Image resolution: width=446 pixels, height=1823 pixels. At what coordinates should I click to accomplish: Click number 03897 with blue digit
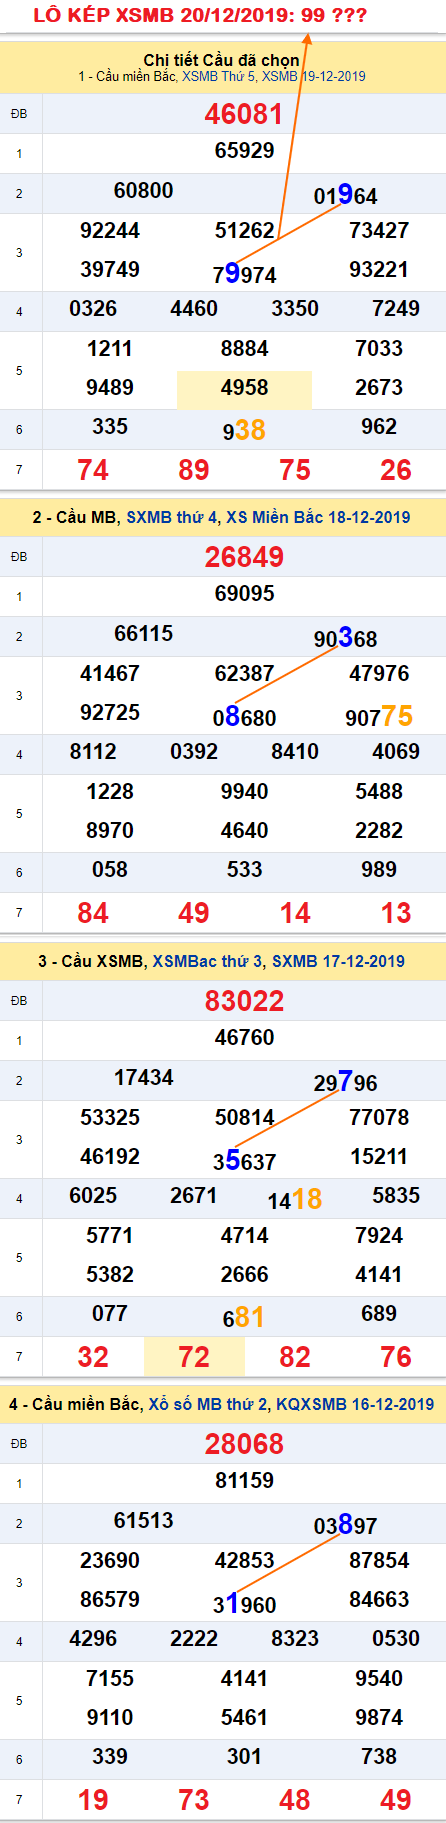[345, 1525]
